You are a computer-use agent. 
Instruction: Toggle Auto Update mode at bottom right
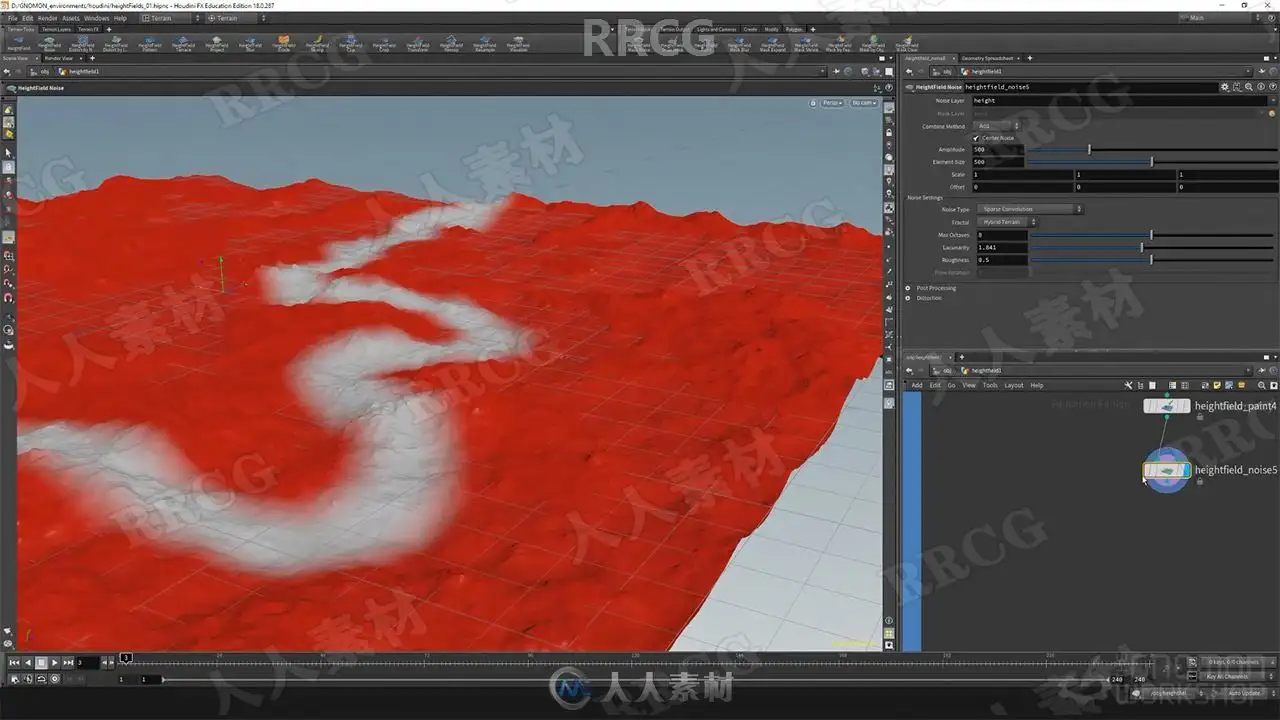click(1245, 692)
